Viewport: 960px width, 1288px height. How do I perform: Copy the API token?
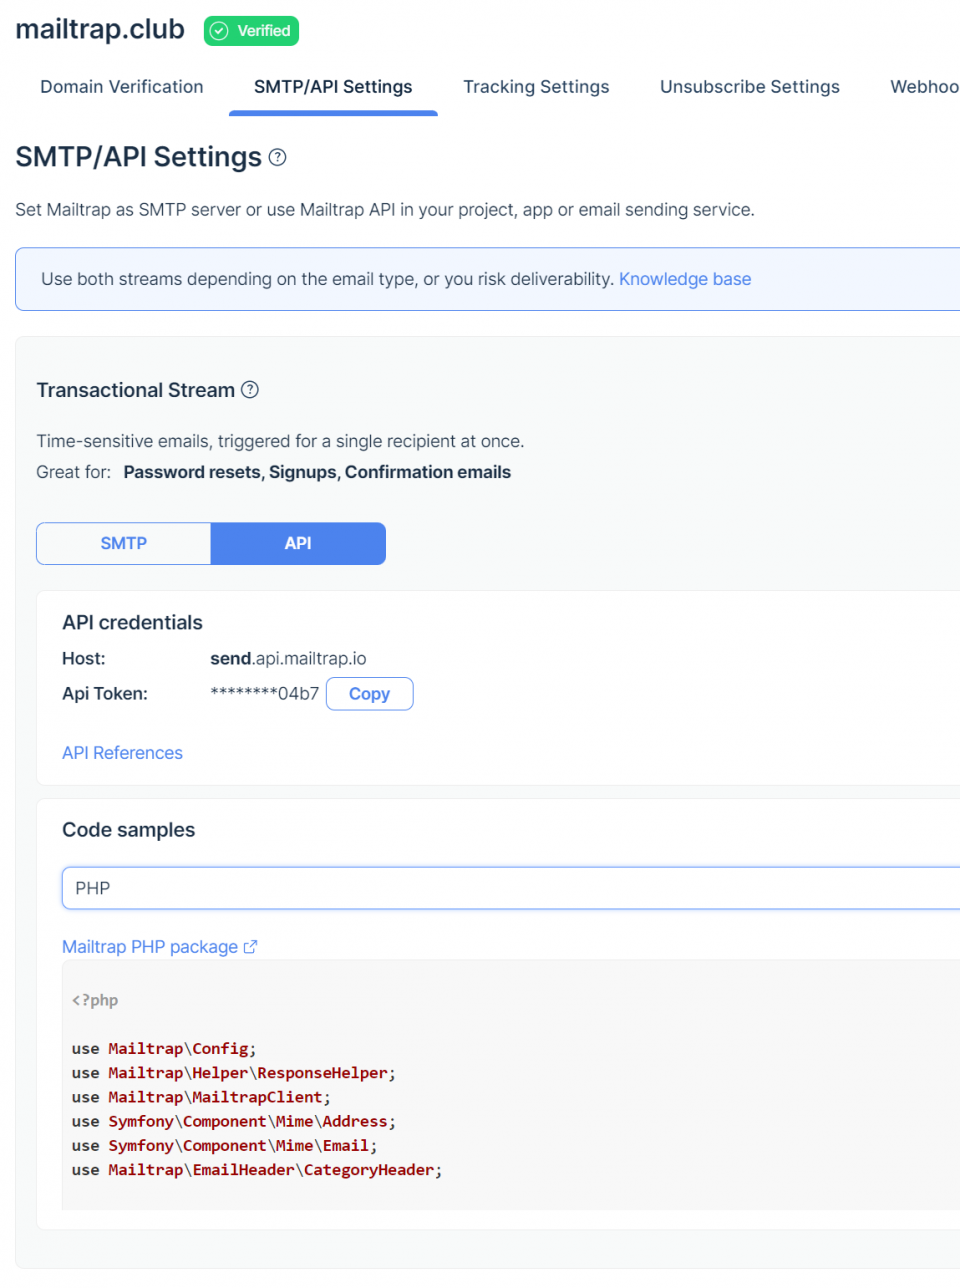pyautogui.click(x=369, y=693)
